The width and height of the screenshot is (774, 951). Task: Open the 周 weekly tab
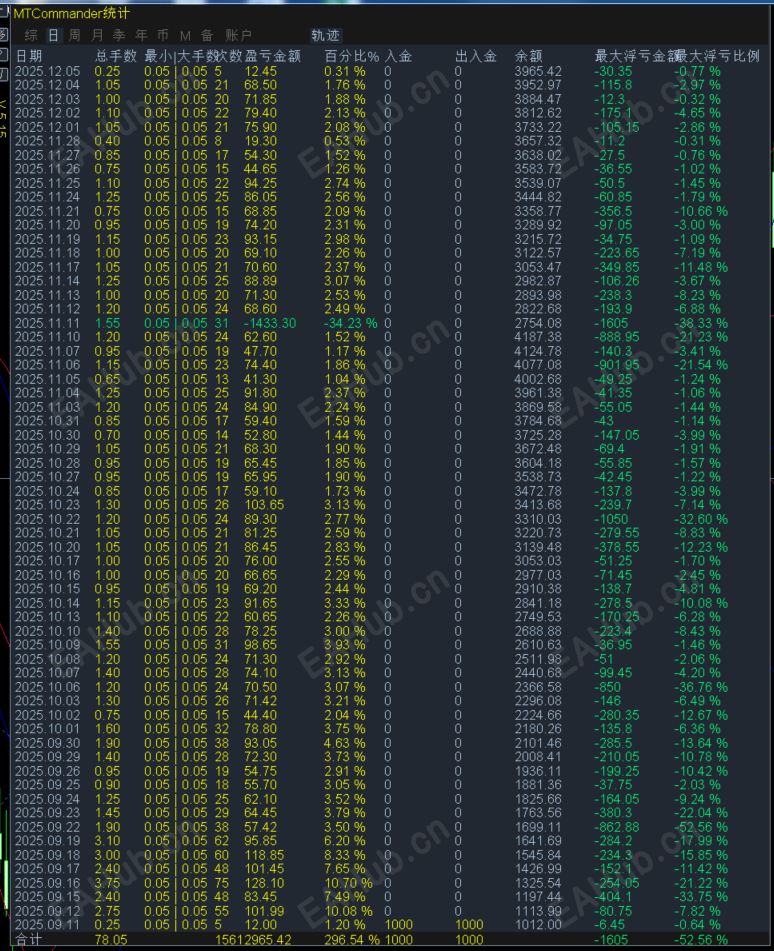(75, 36)
